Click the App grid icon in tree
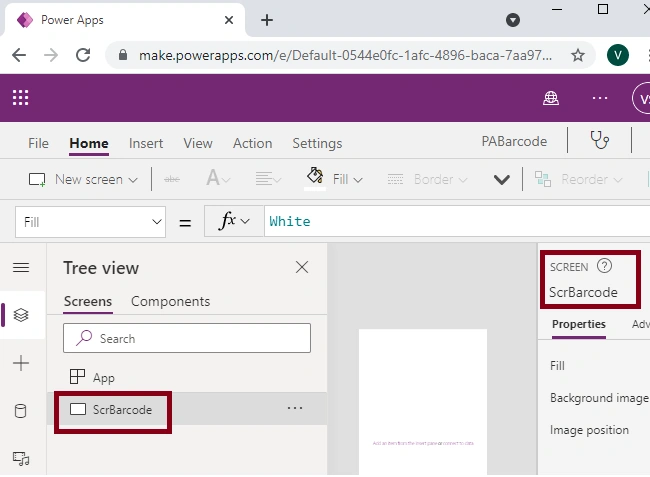The width and height of the screenshot is (650, 477). pyautogui.click(x=77, y=377)
